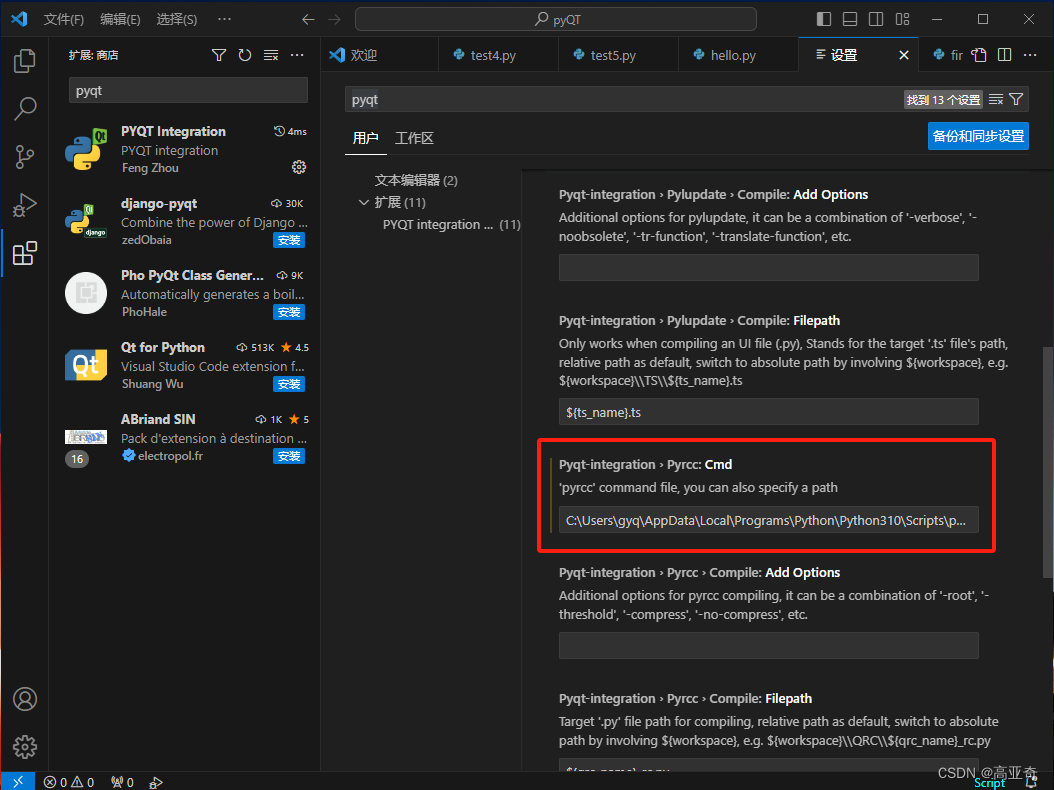
Task: Click the filter icon in the settings search bar
Action: 1017,99
